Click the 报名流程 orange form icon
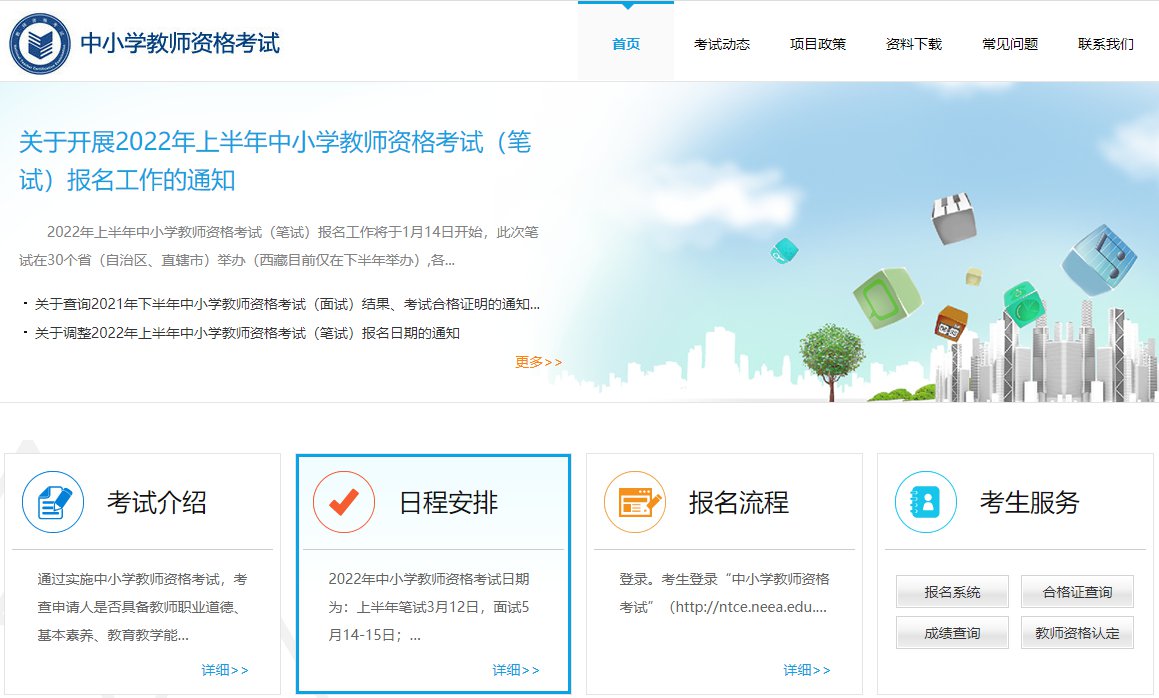Screen dimensions: 1159x698 pyautogui.click(x=635, y=502)
